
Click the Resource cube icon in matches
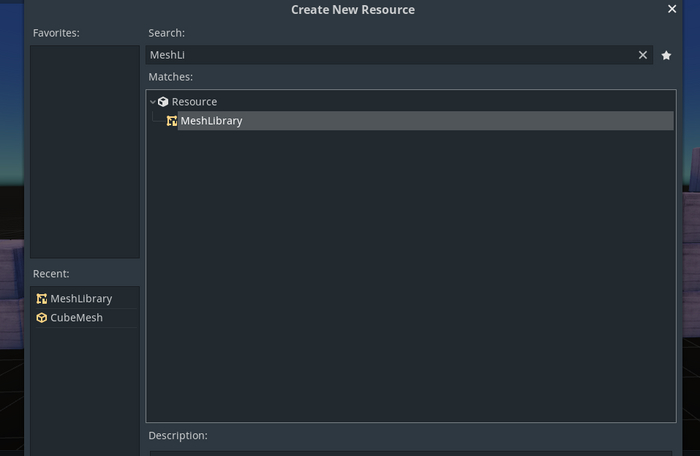tap(163, 102)
